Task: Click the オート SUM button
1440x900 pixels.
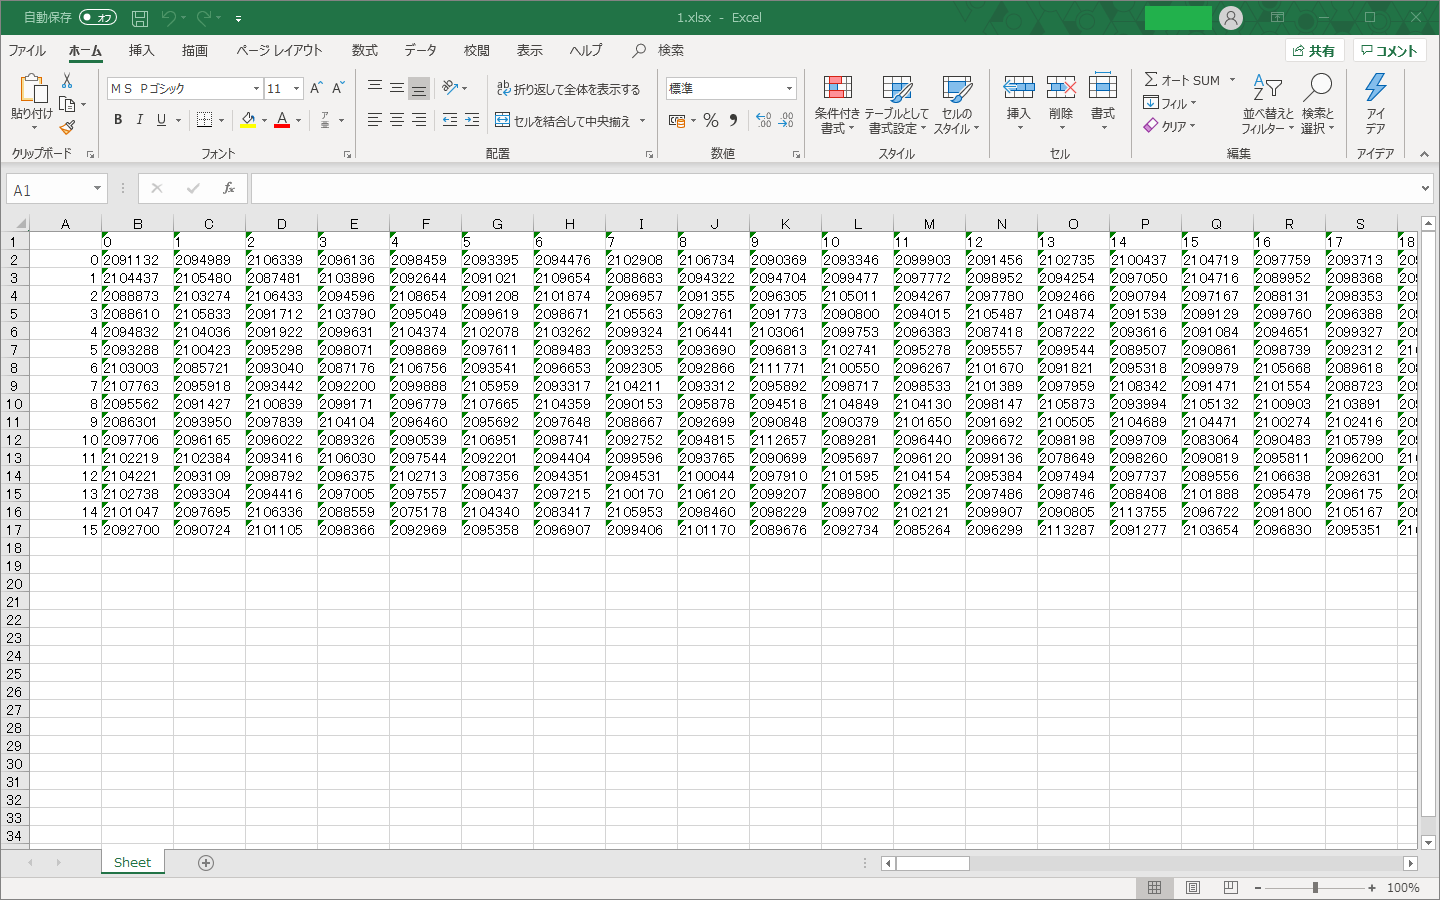Action: (x=1182, y=80)
